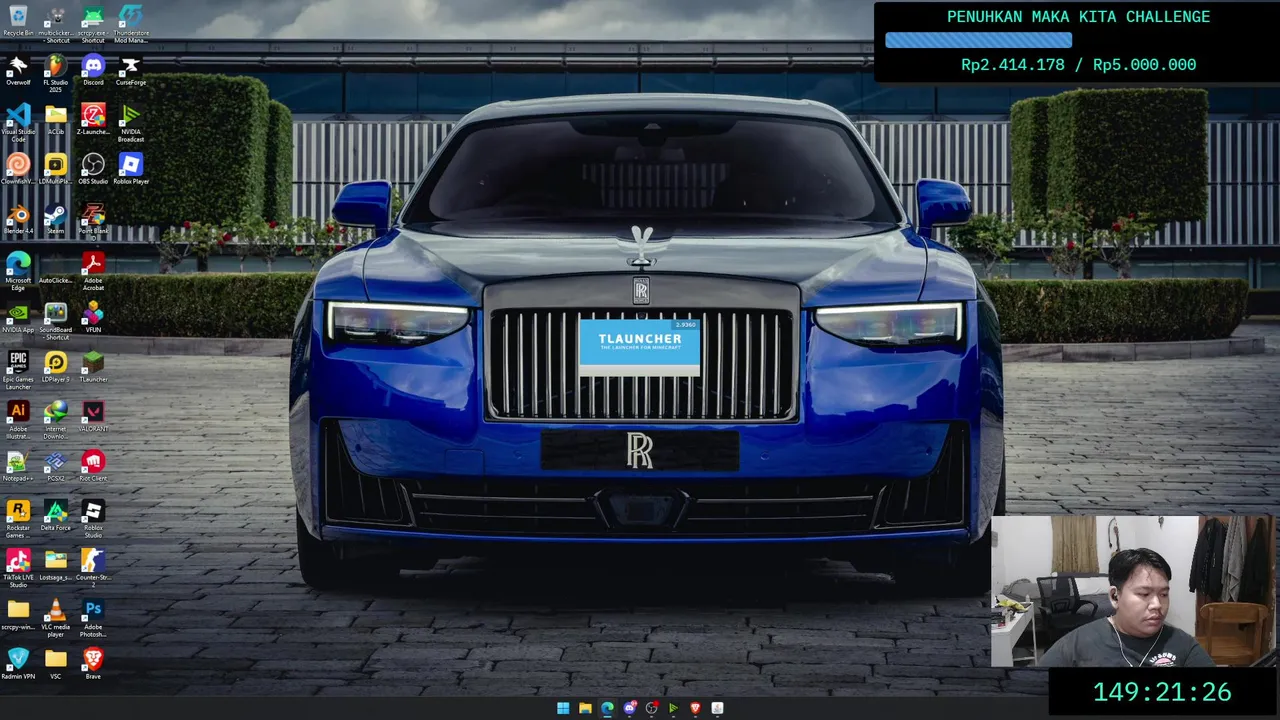Select the Adobe Photoshop desktop icon
Screen dimensions: 1280x720
93,618
